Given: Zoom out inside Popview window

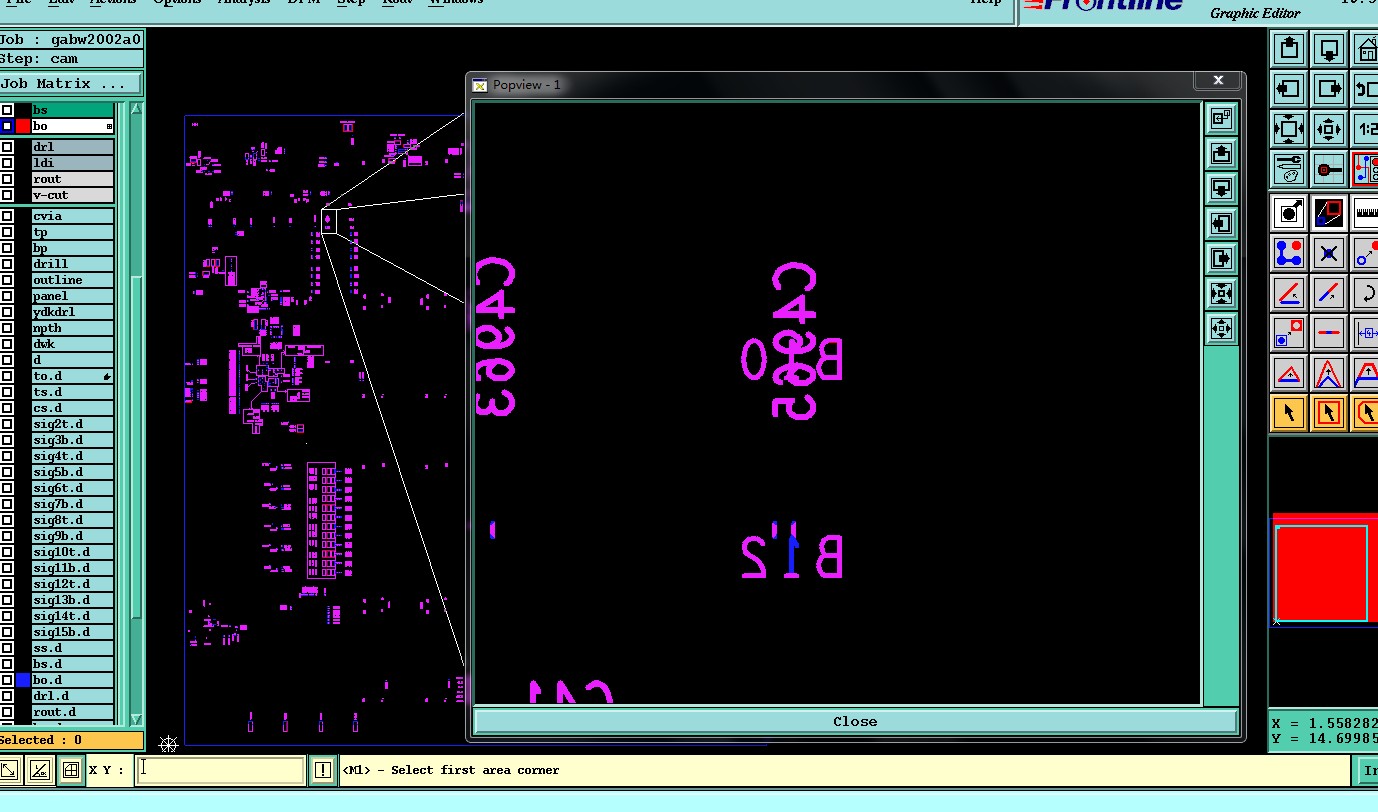Looking at the screenshot, I should point(1221,328).
